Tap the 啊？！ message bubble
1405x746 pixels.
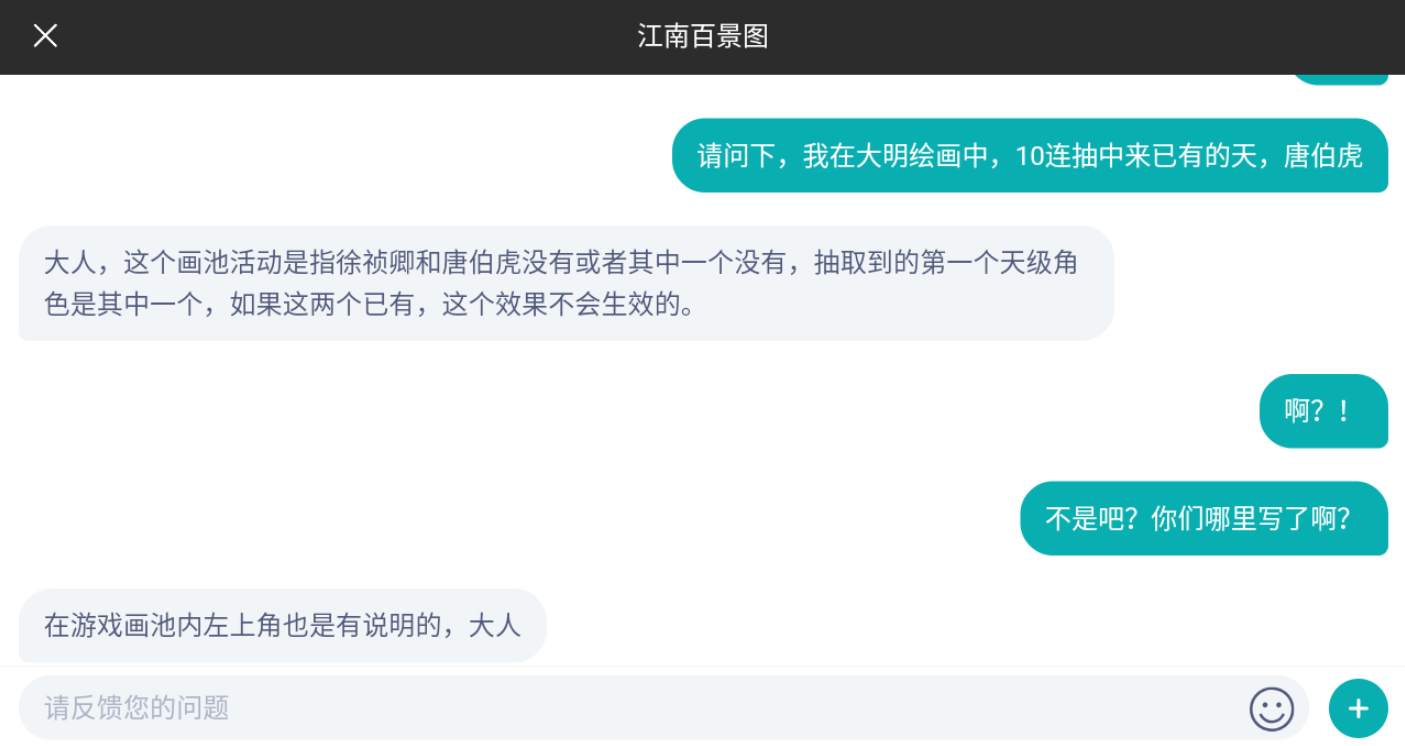pyautogui.click(x=1322, y=411)
